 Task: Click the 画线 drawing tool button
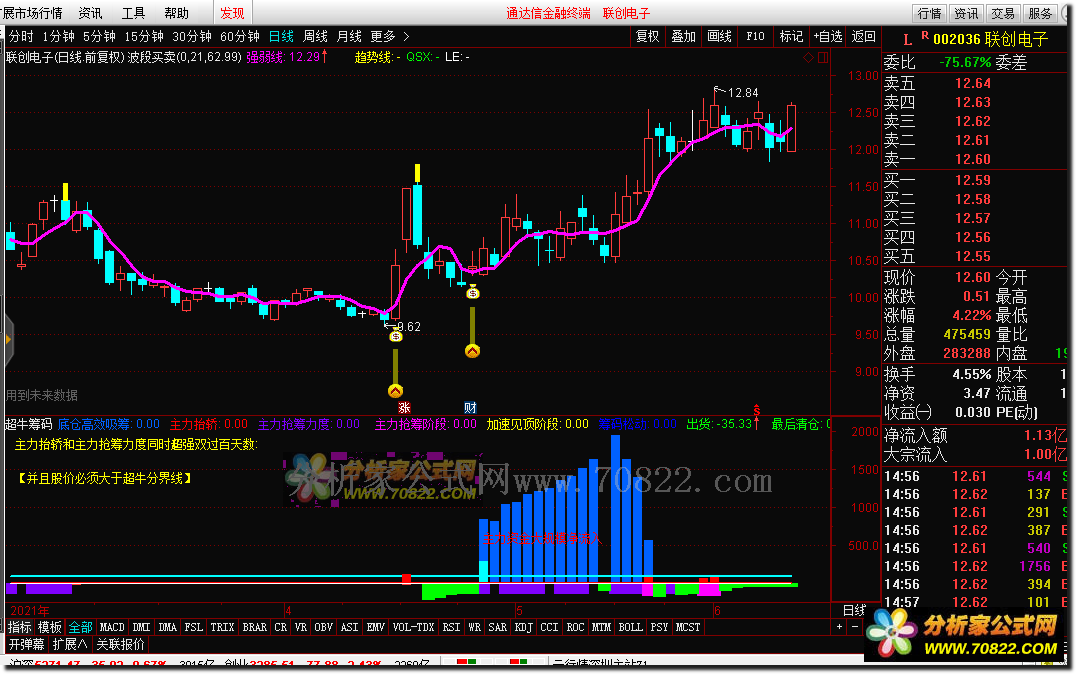click(719, 36)
